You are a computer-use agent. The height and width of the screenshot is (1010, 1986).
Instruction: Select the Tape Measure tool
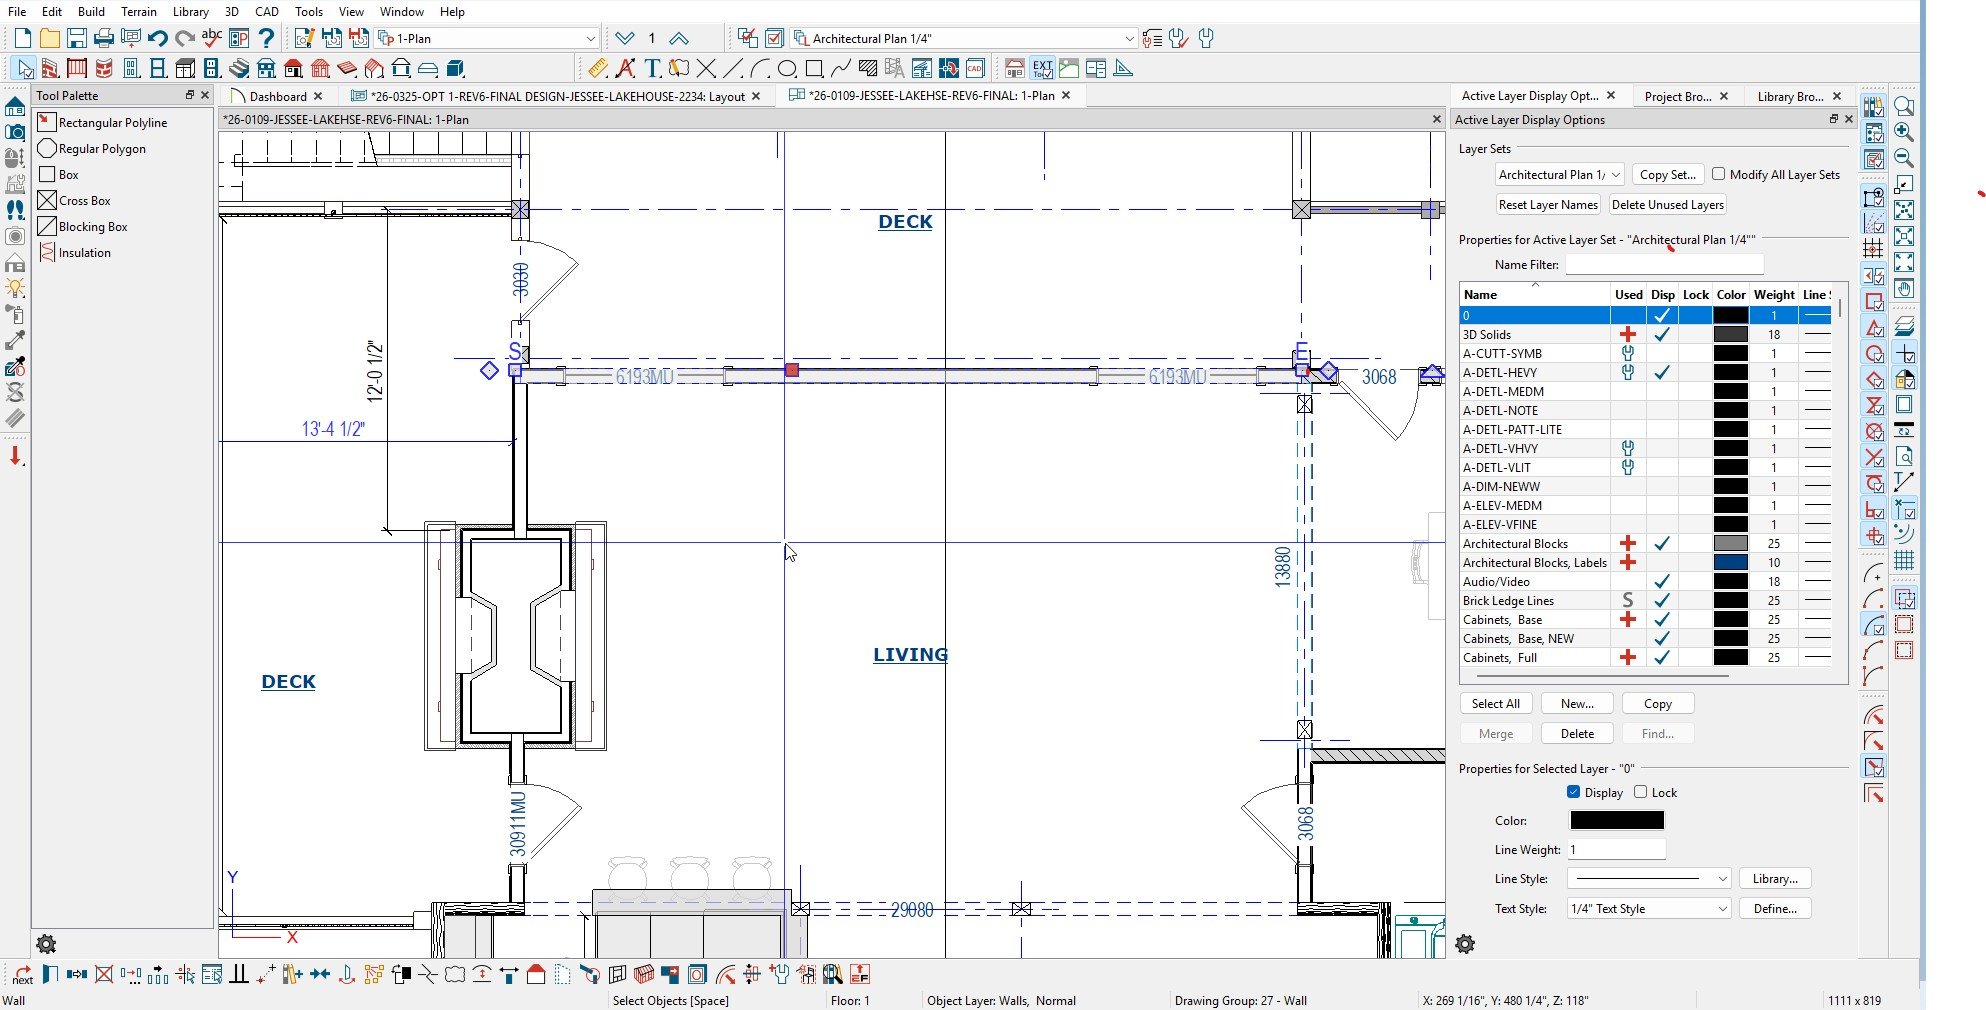(597, 68)
